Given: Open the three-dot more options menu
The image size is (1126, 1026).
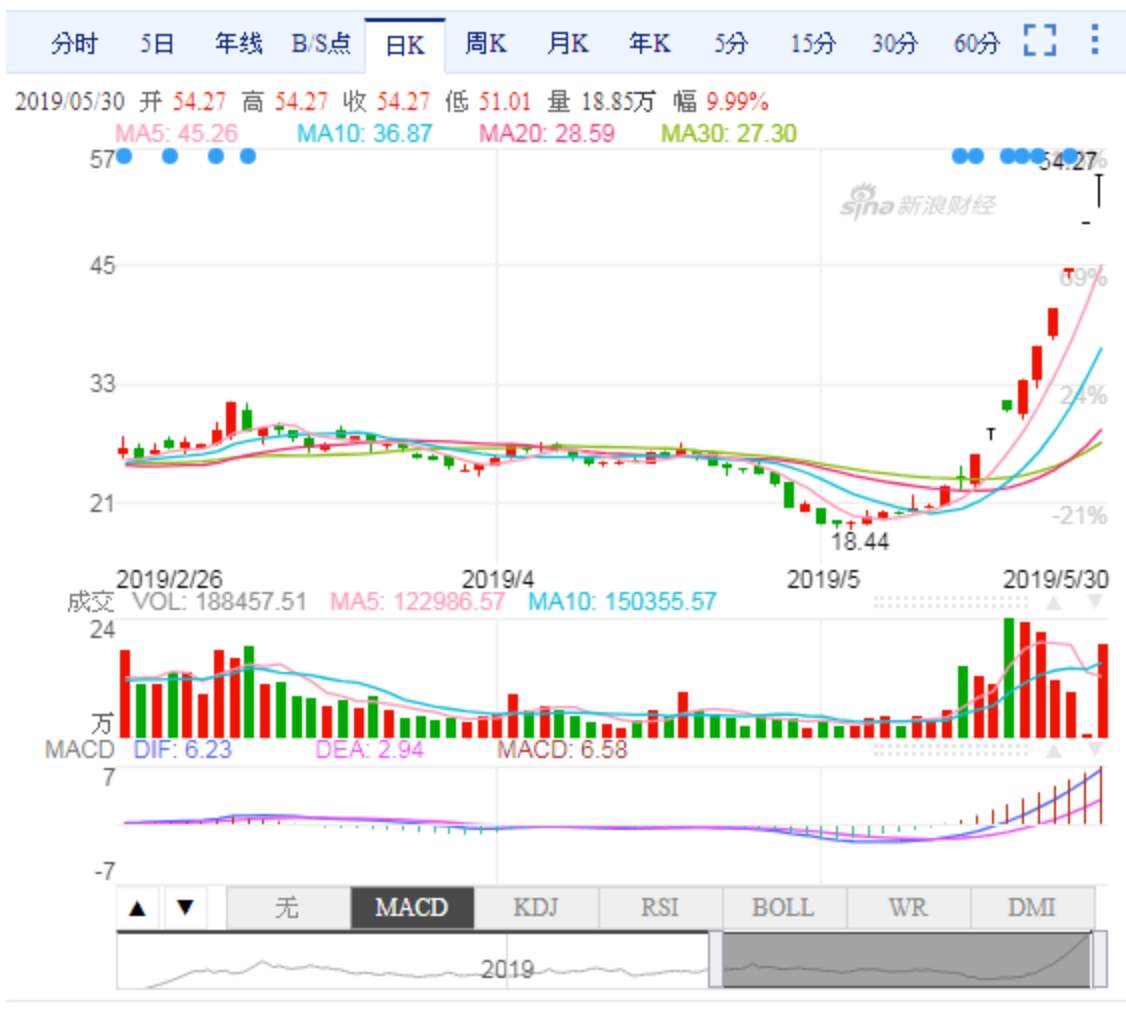Looking at the screenshot, I should click(1093, 41).
